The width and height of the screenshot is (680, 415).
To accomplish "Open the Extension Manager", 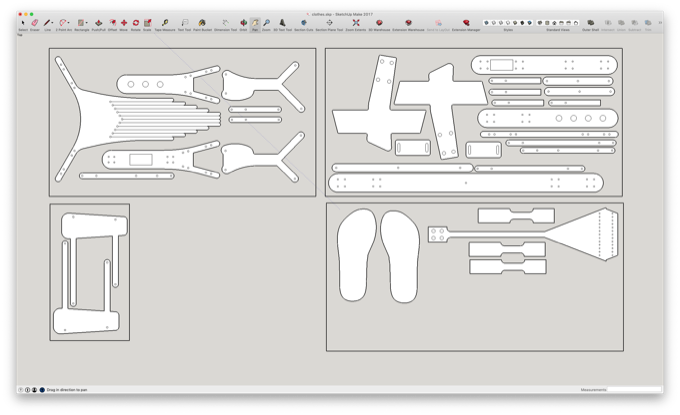I will pos(466,23).
